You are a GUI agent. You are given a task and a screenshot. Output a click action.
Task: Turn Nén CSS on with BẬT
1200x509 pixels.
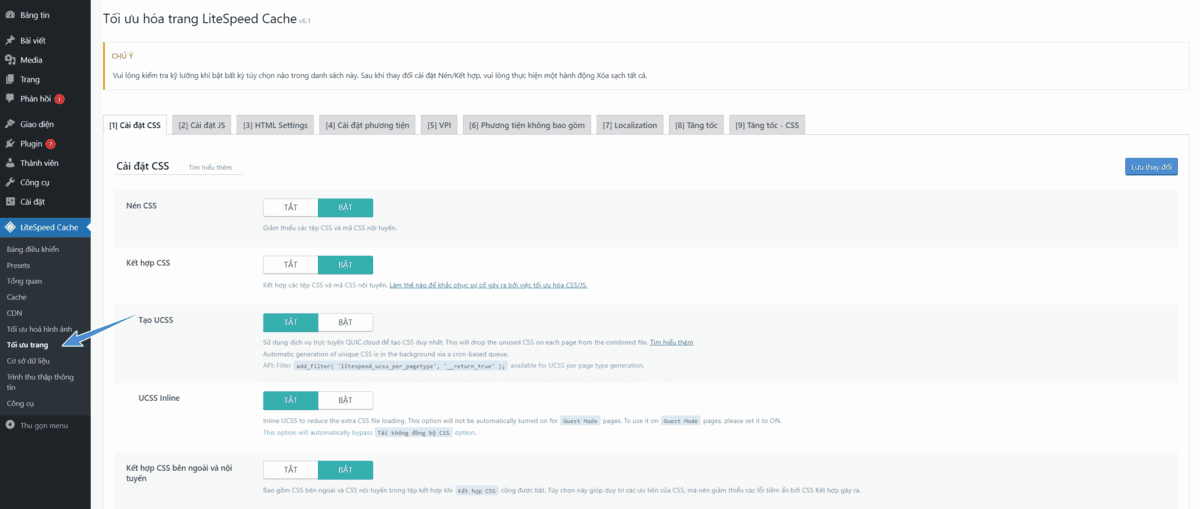[345, 207]
